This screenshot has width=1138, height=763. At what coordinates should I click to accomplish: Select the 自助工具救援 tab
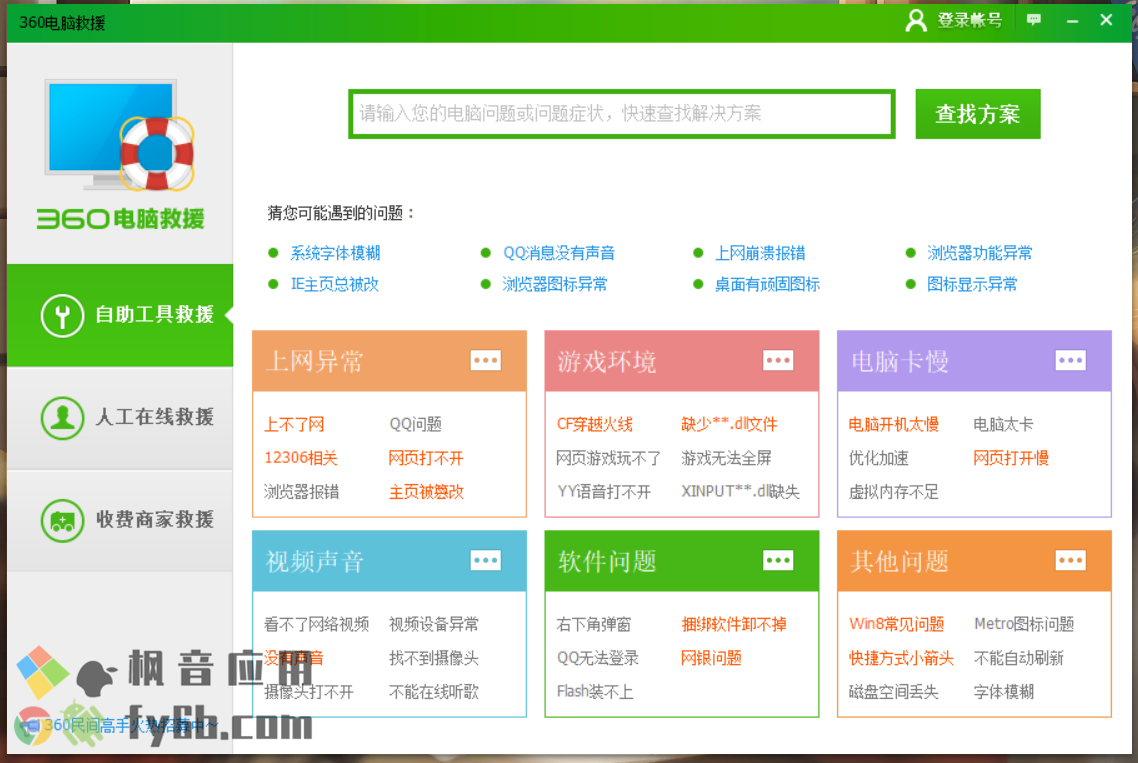click(x=120, y=315)
